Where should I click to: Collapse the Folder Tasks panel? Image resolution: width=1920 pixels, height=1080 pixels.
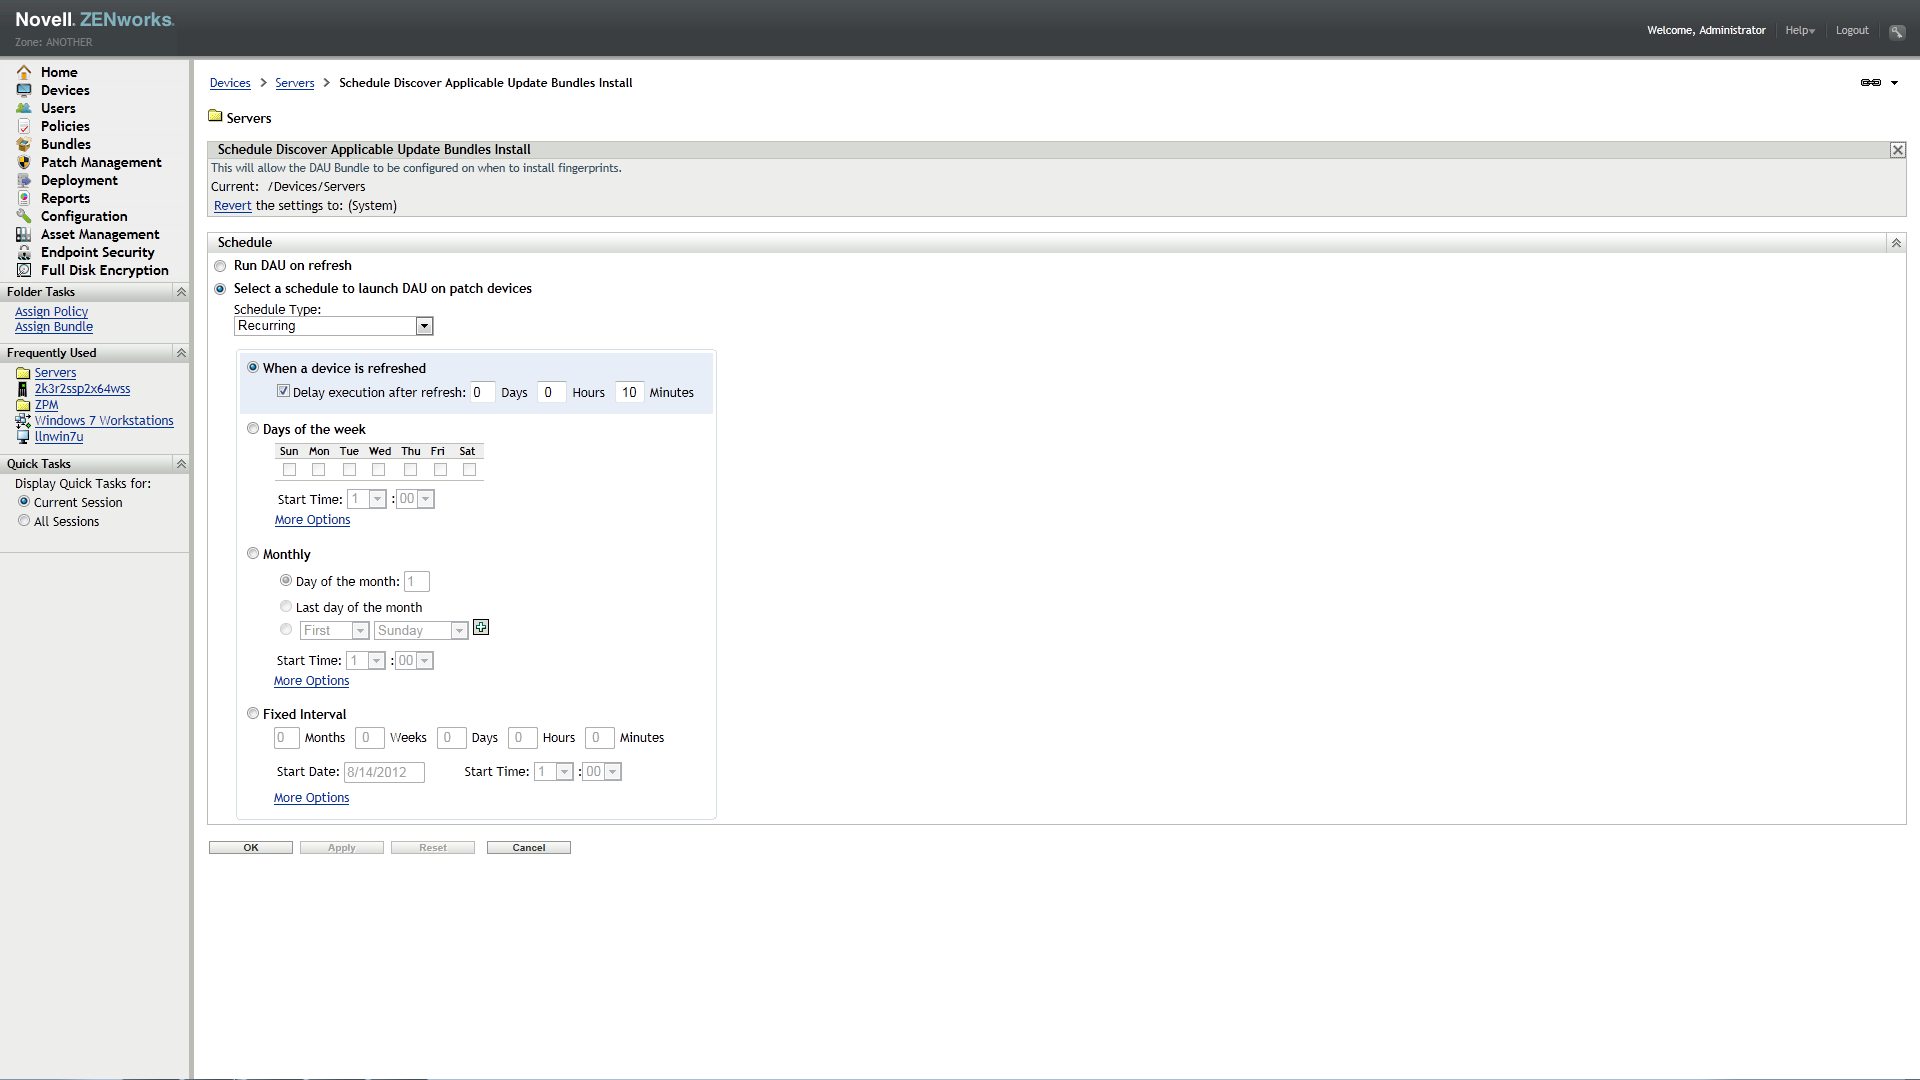pos(181,292)
